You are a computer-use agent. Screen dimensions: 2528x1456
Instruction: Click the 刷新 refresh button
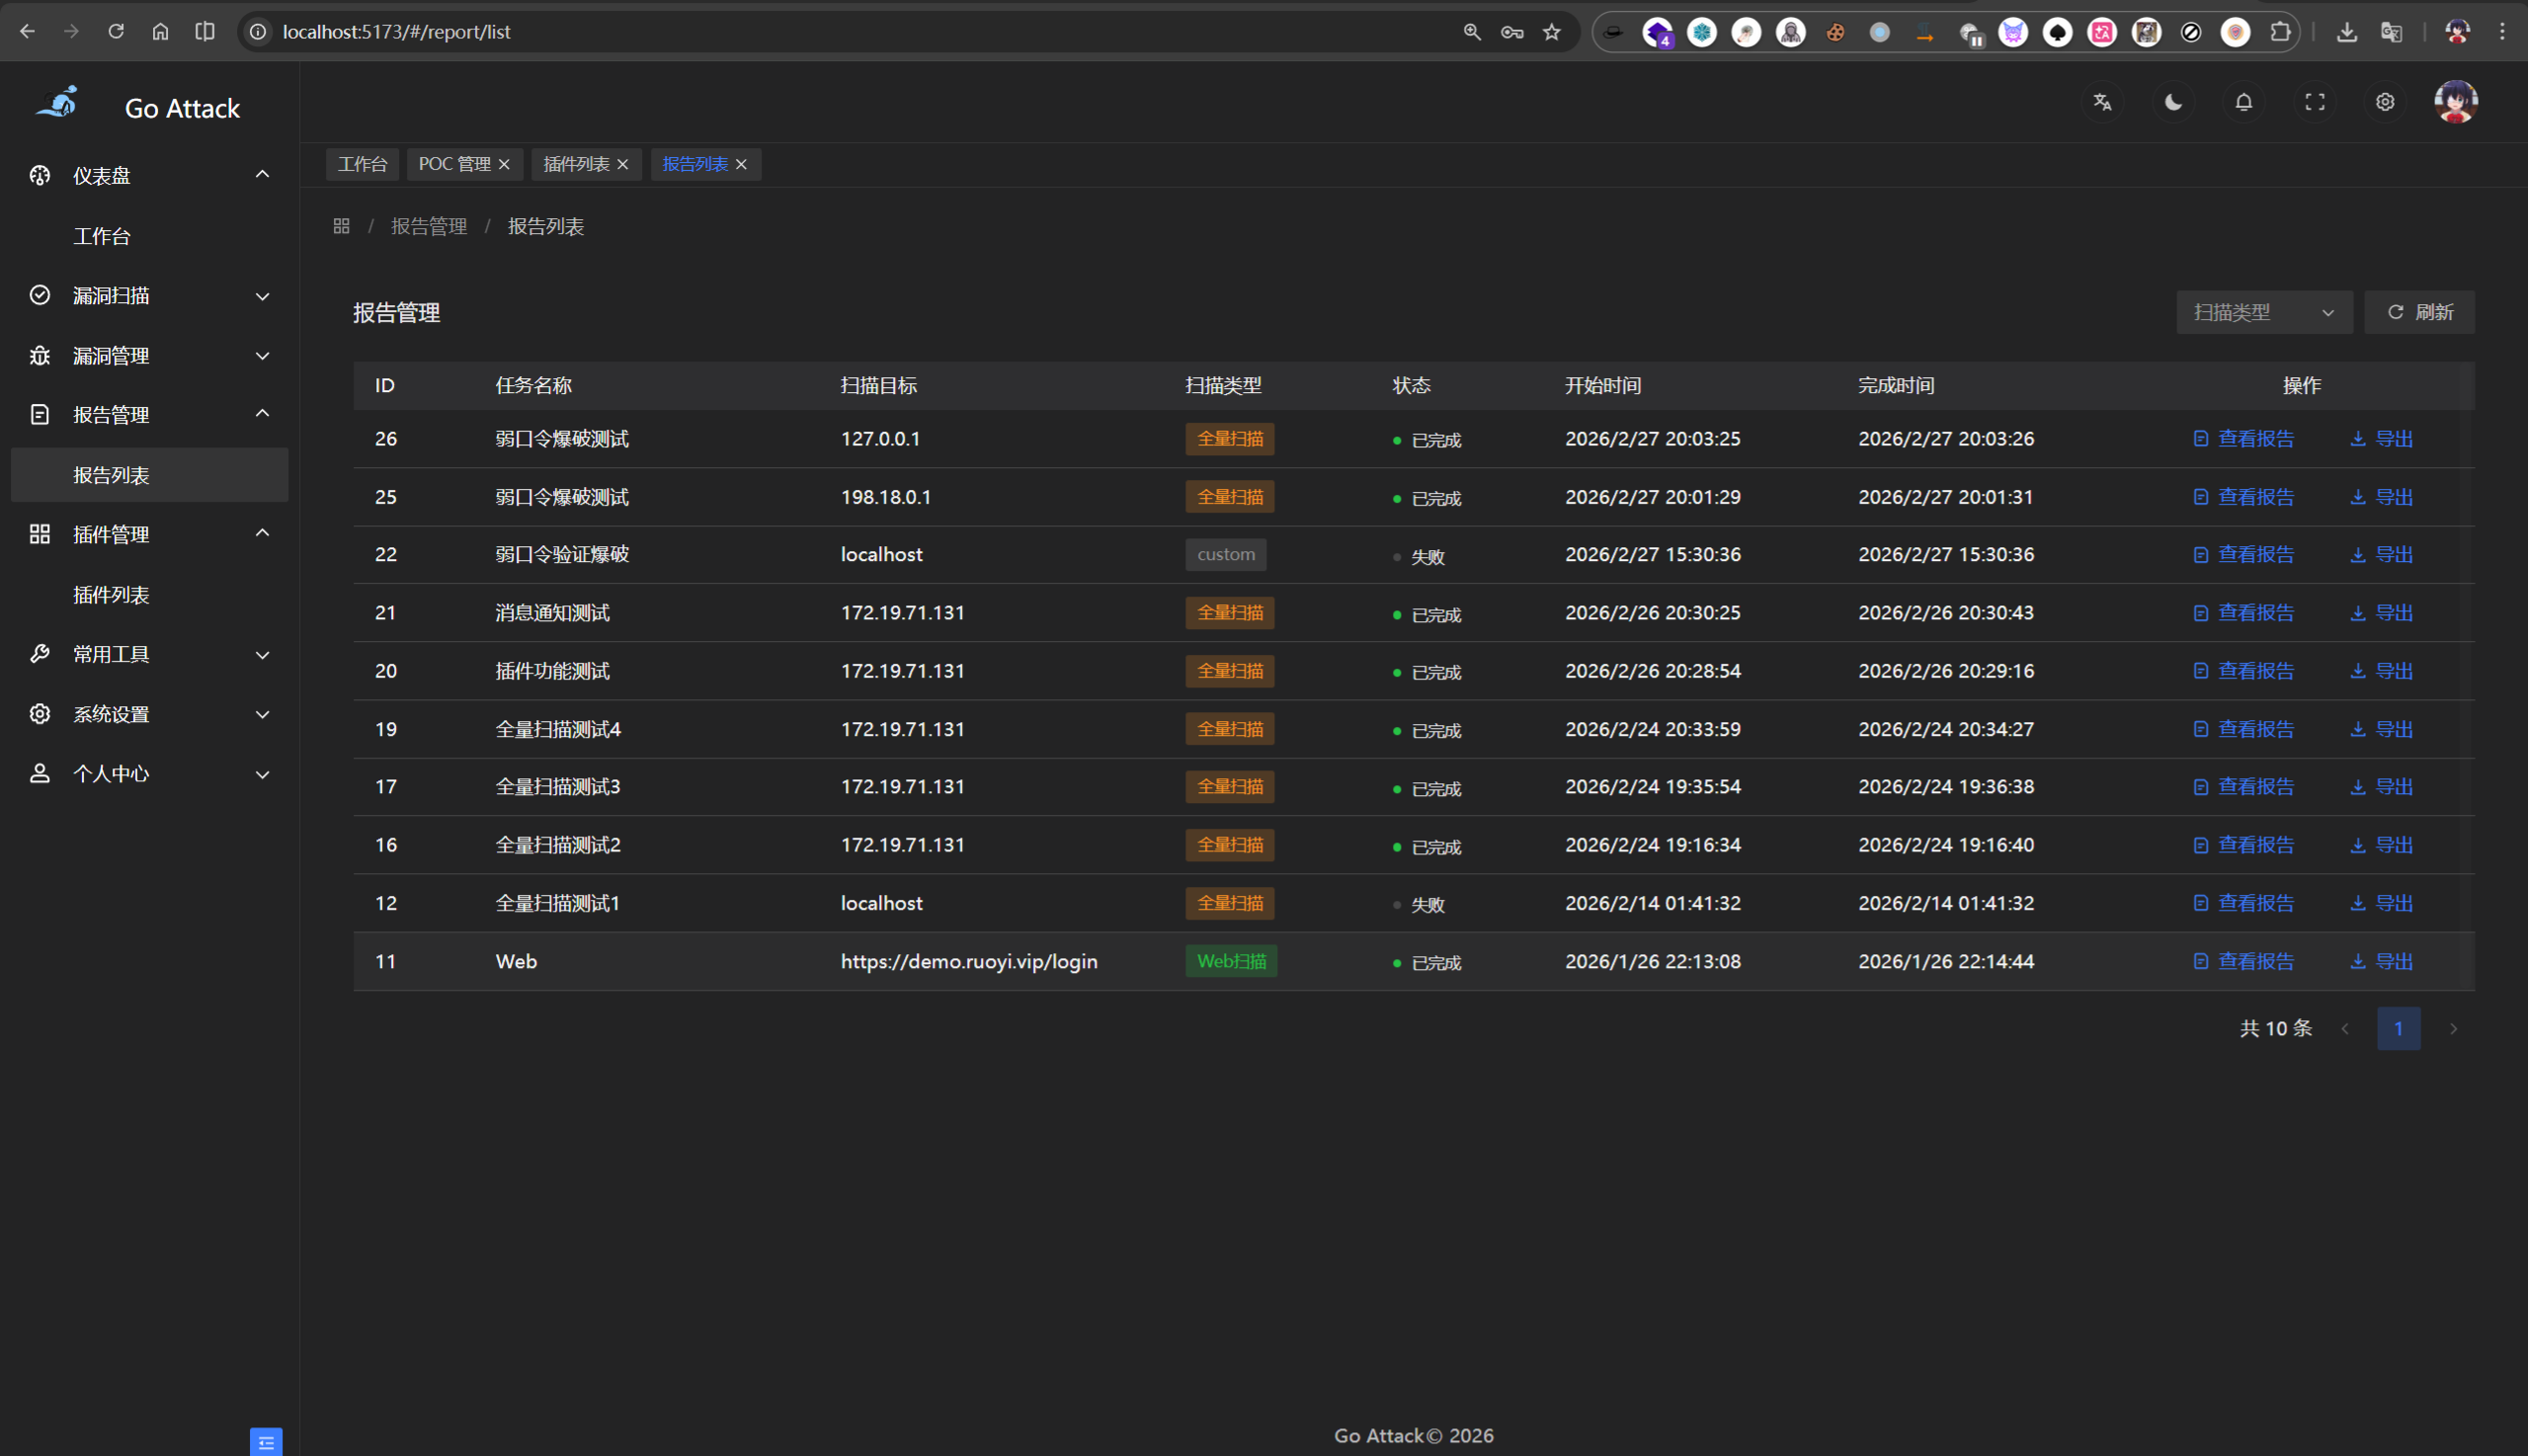coord(2419,313)
